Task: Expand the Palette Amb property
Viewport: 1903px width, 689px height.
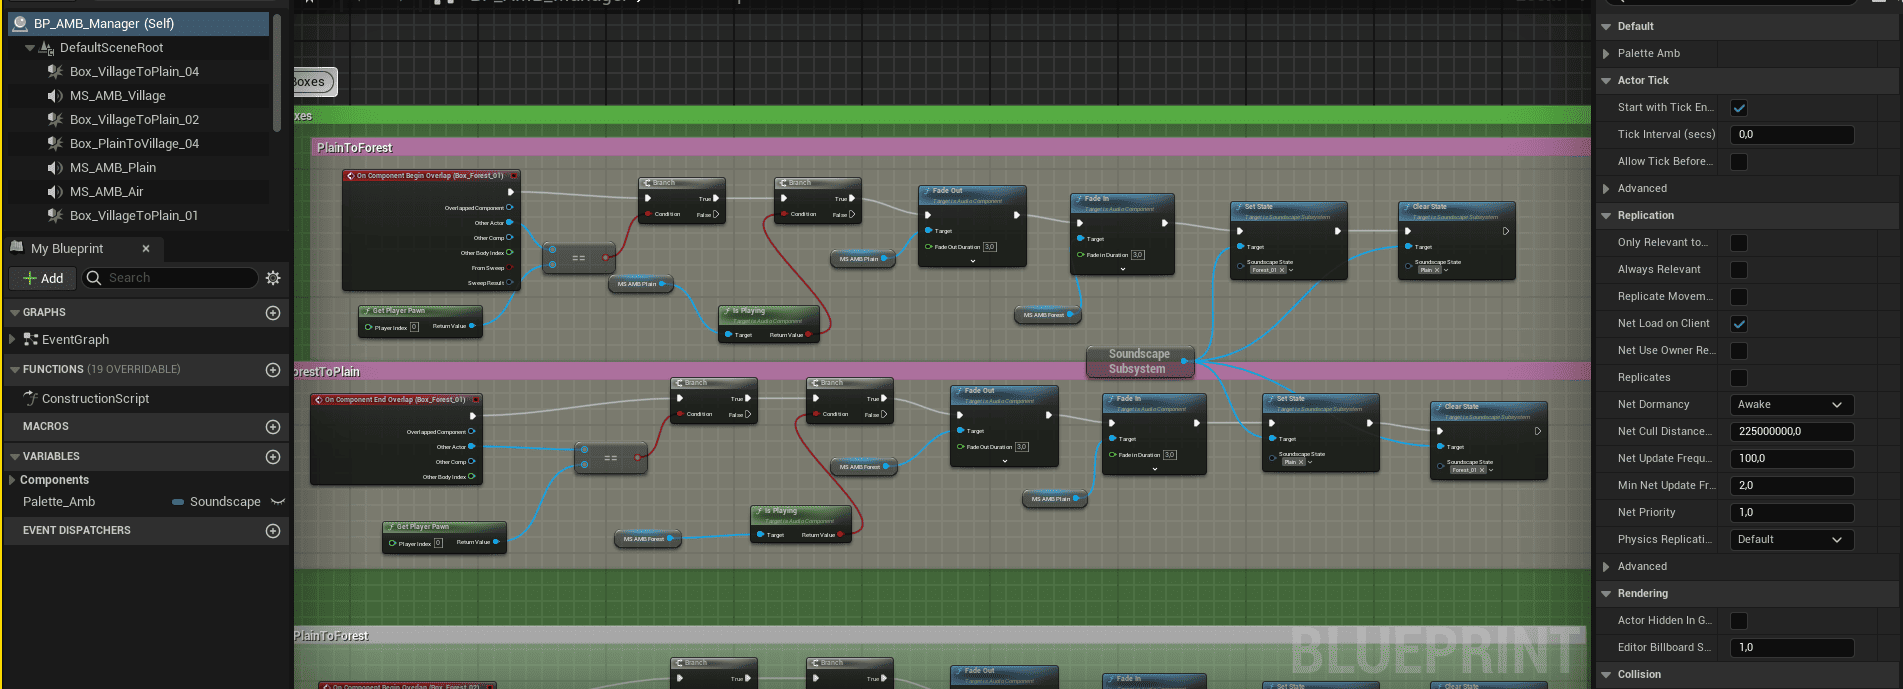Action: 1606,54
